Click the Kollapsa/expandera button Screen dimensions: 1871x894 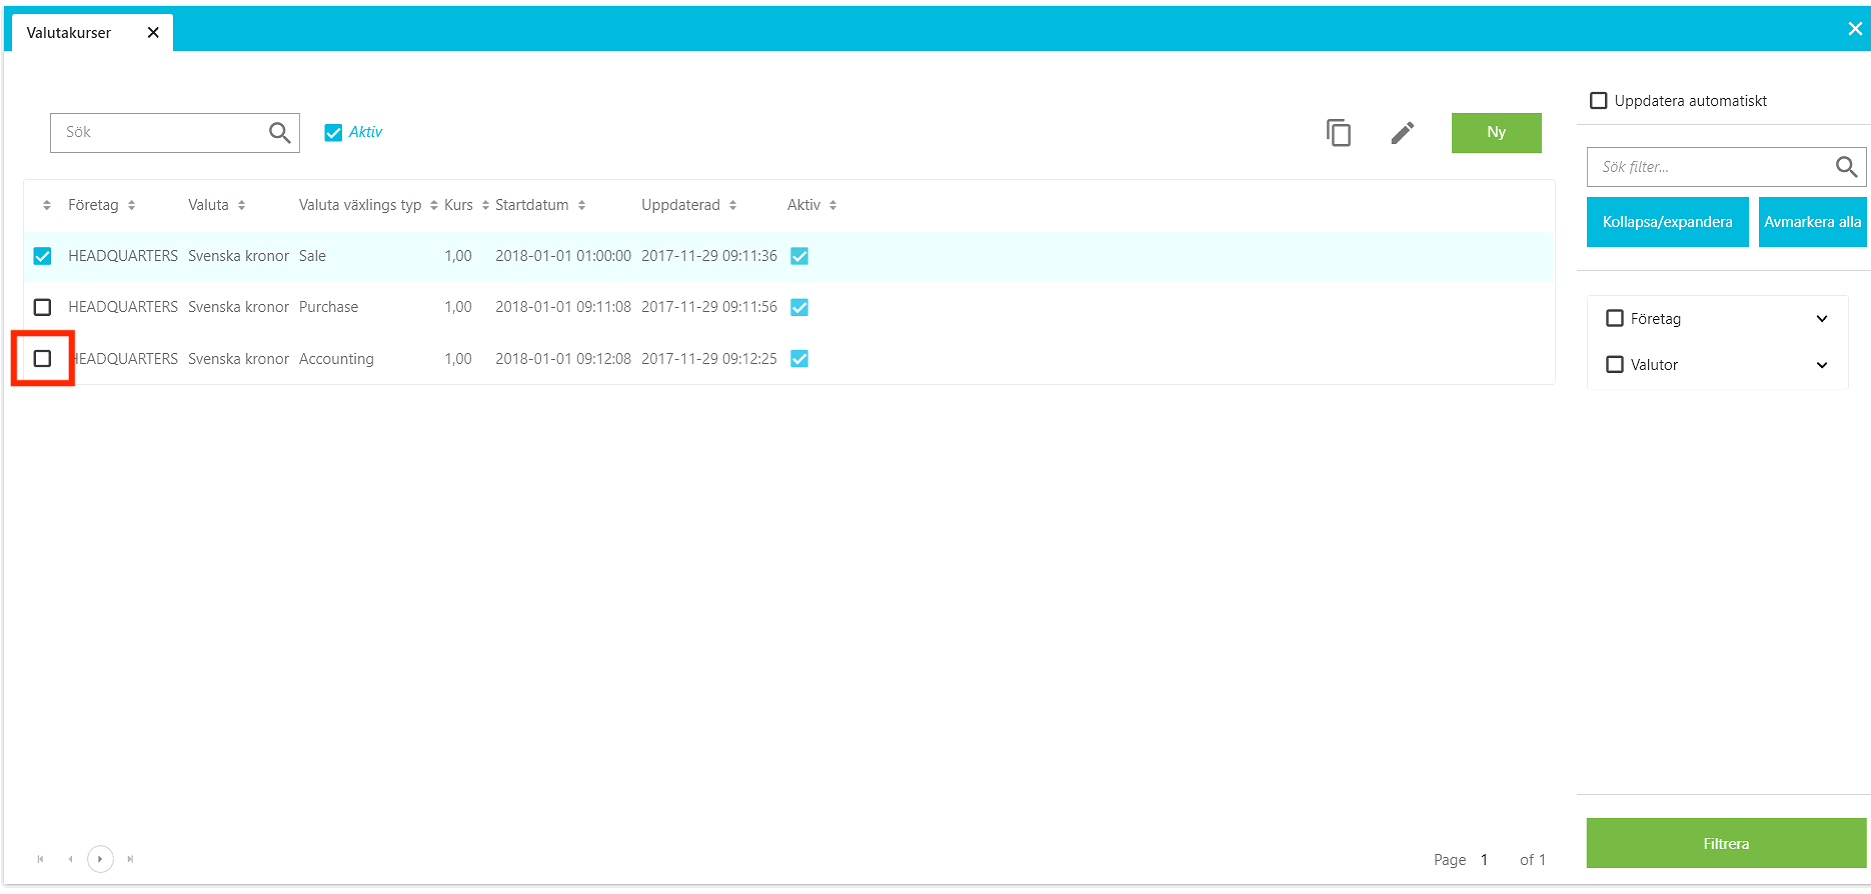(1666, 222)
